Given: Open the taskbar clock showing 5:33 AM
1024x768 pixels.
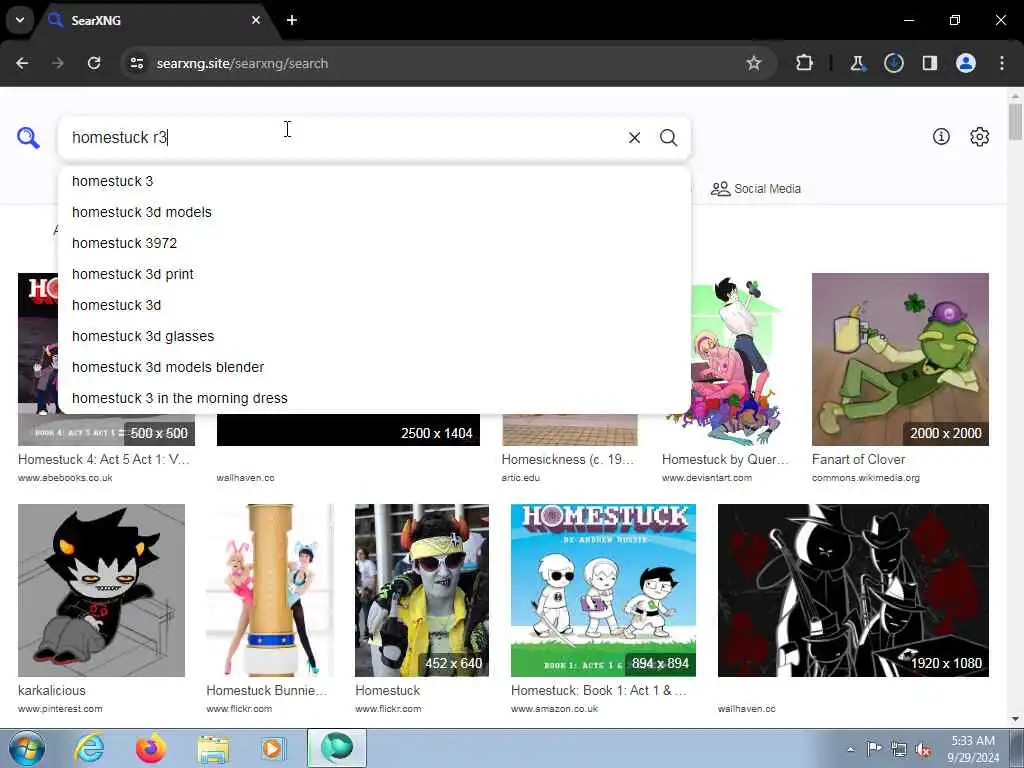Looking at the screenshot, I should pos(973,749).
